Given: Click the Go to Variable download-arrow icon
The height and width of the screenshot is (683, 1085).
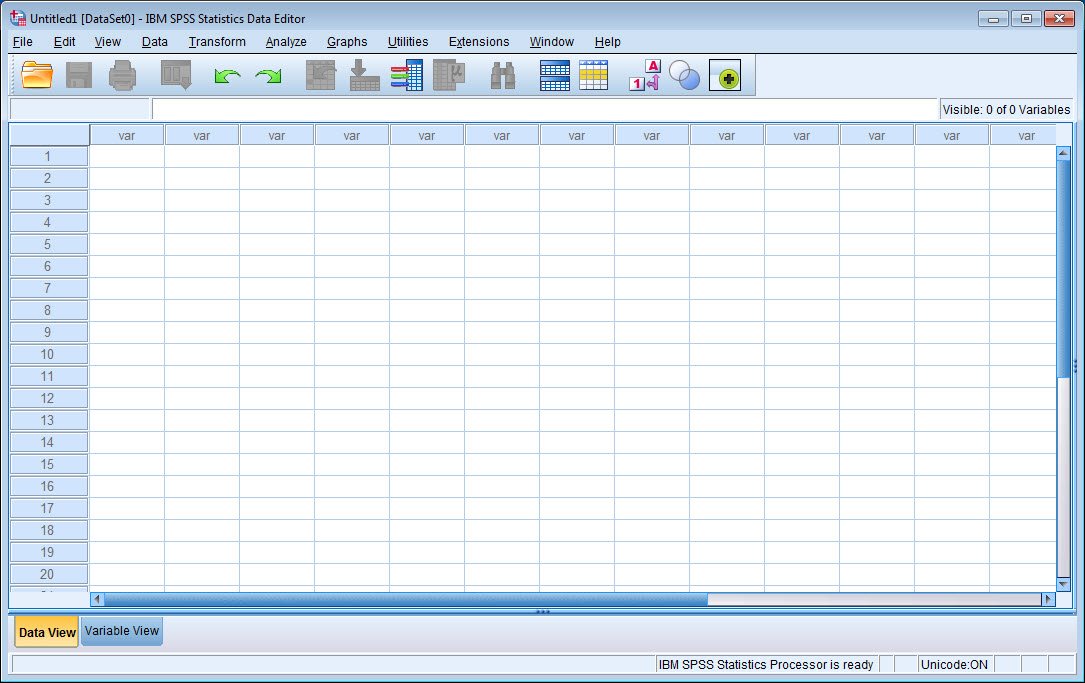Looking at the screenshot, I should [x=364, y=75].
